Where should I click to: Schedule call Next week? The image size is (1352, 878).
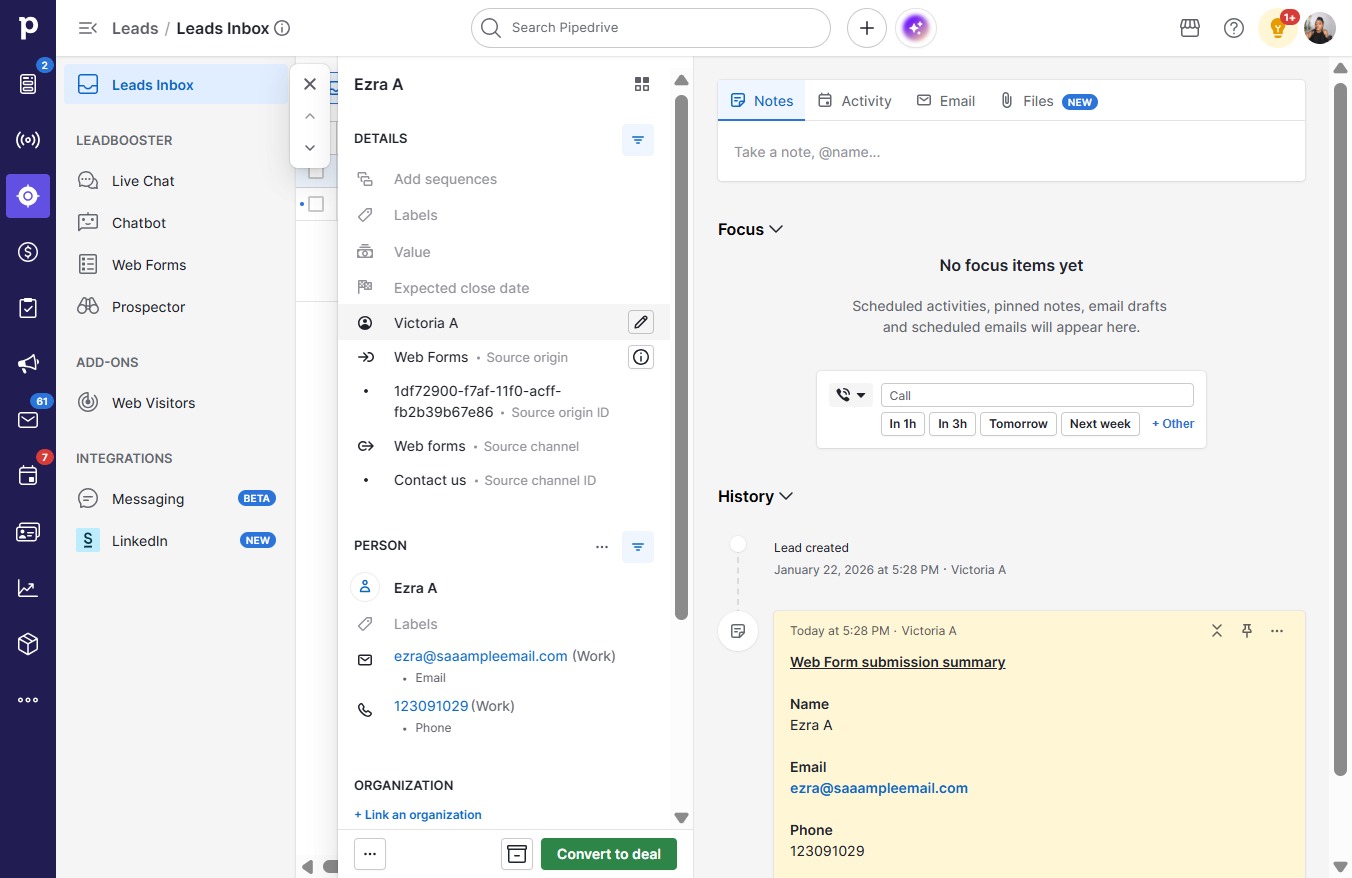[x=1100, y=424]
